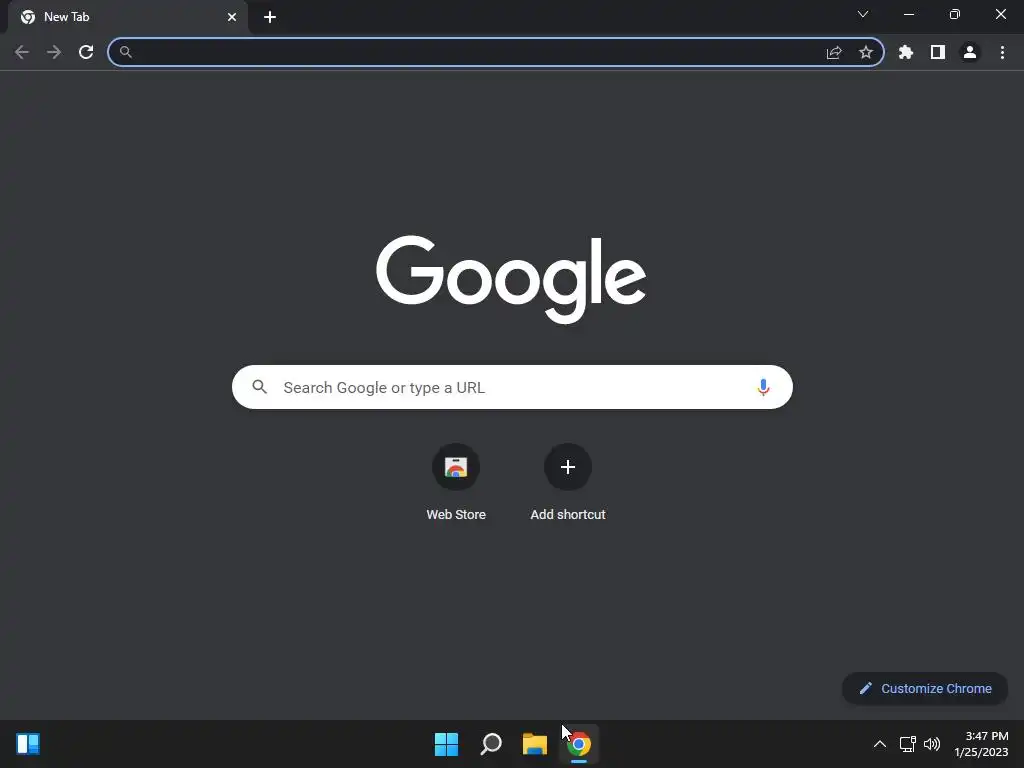Image resolution: width=1024 pixels, height=768 pixels.
Task: Open the tab search chevron
Action: pyautogui.click(x=863, y=14)
